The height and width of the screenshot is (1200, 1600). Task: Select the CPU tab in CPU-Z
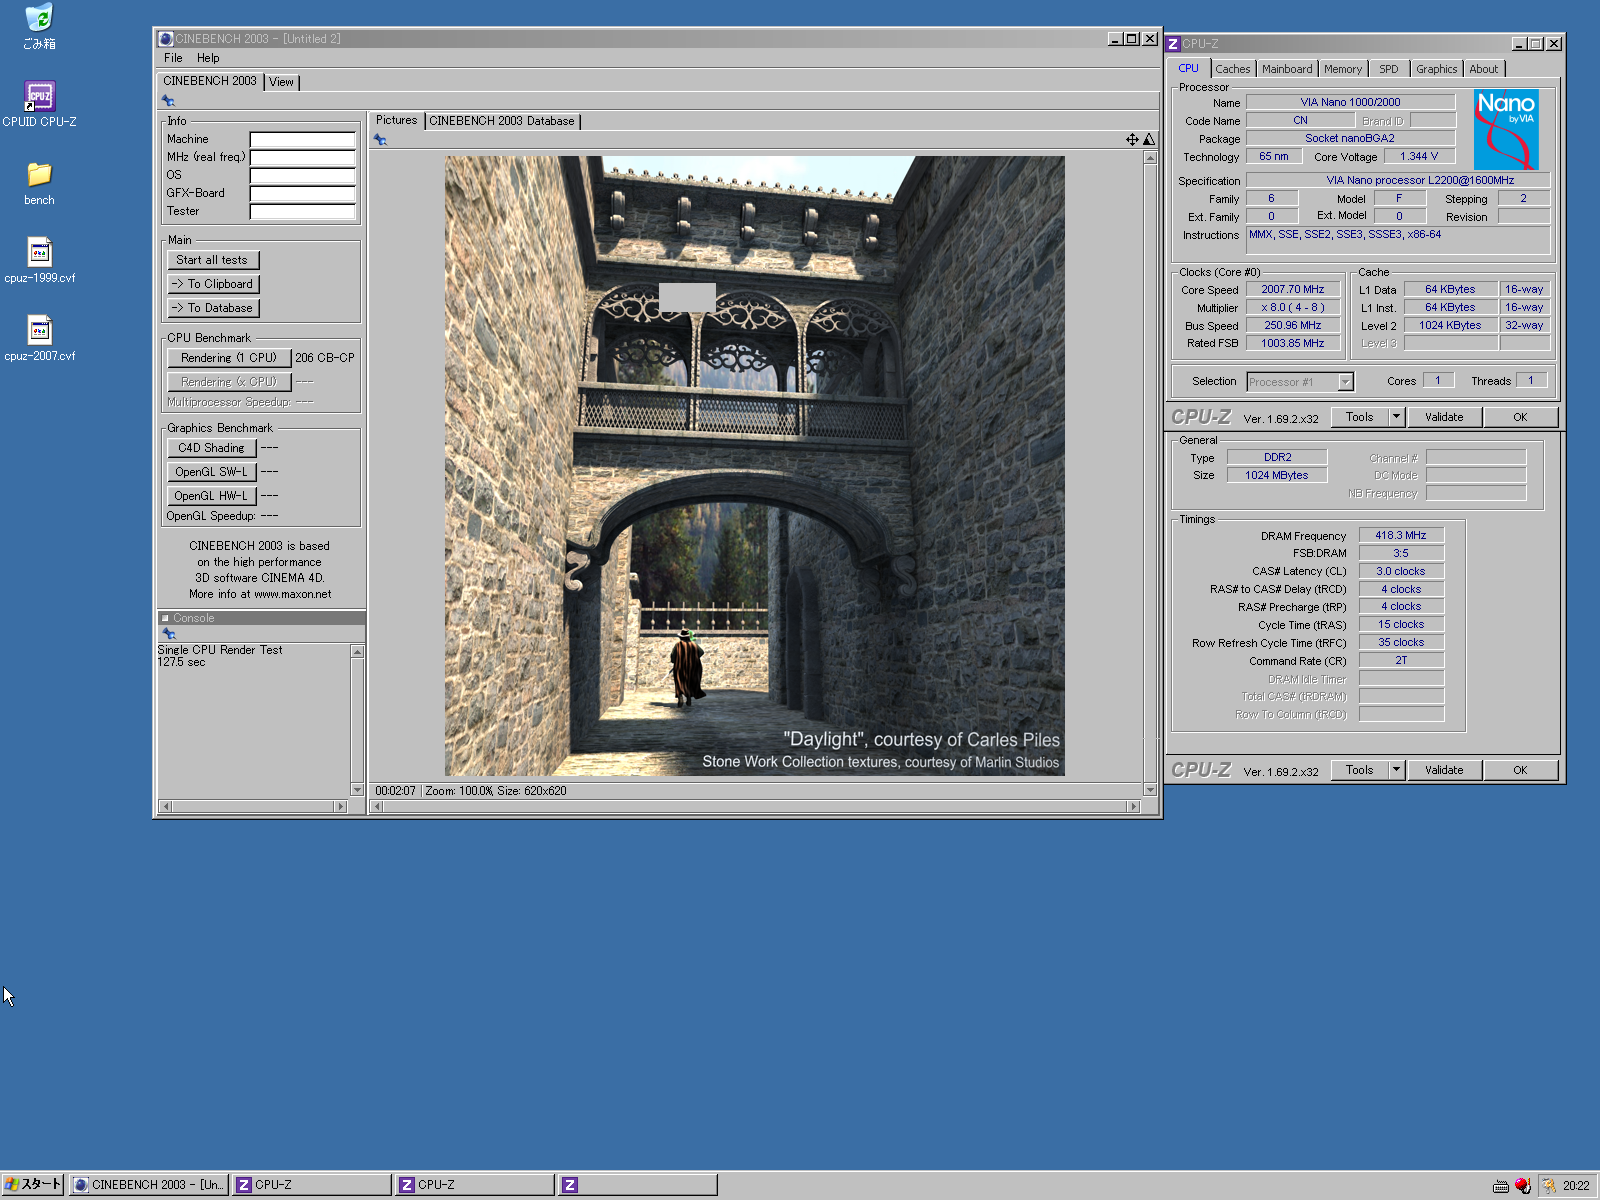pyautogui.click(x=1188, y=68)
